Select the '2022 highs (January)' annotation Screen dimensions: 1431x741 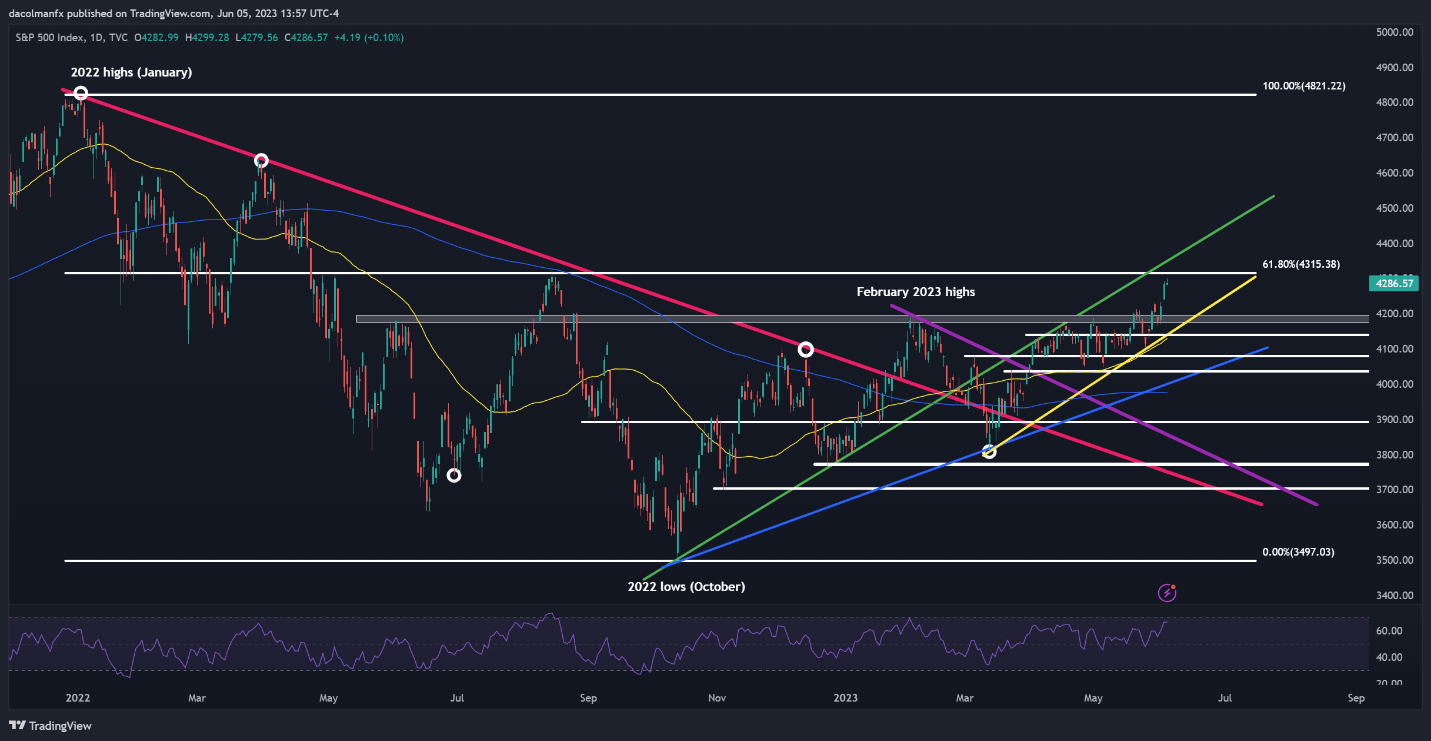click(x=131, y=73)
